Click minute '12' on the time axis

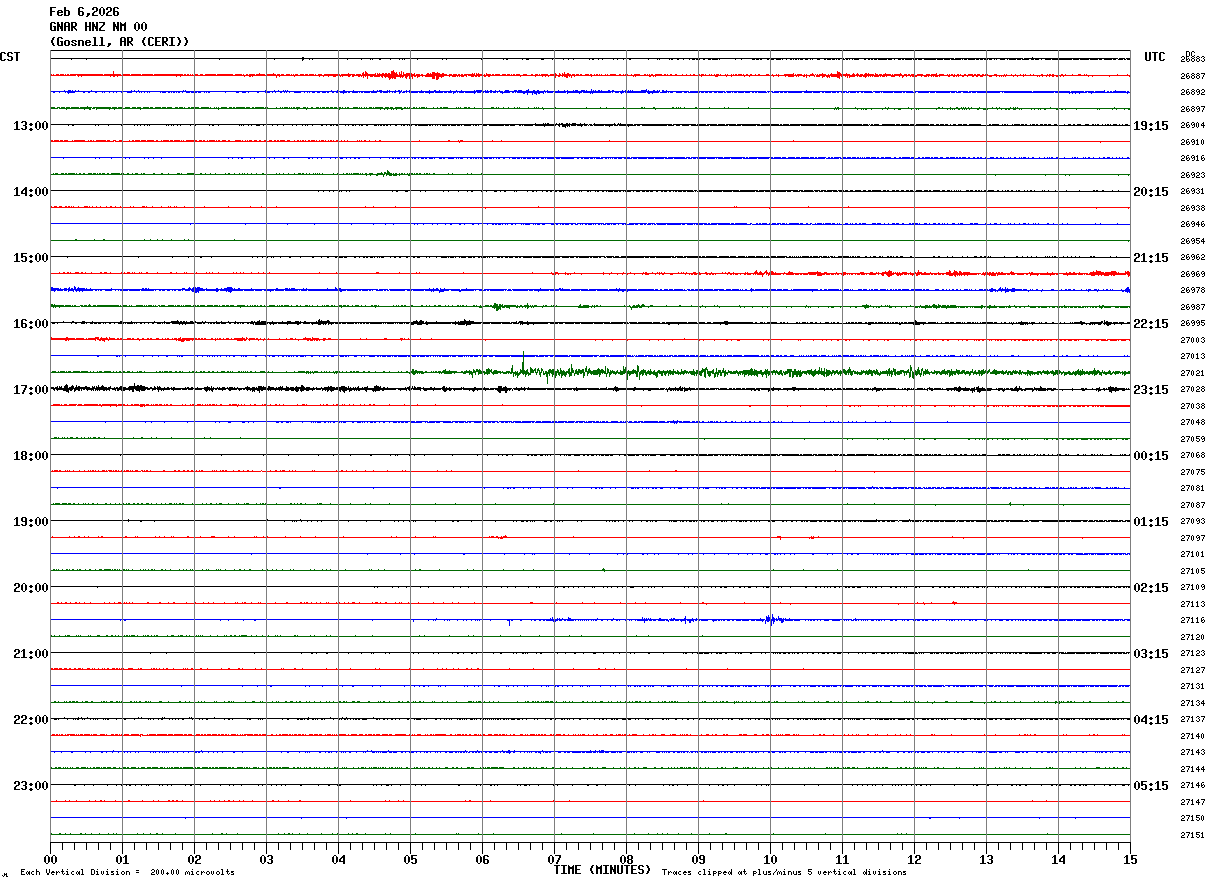[x=914, y=859]
